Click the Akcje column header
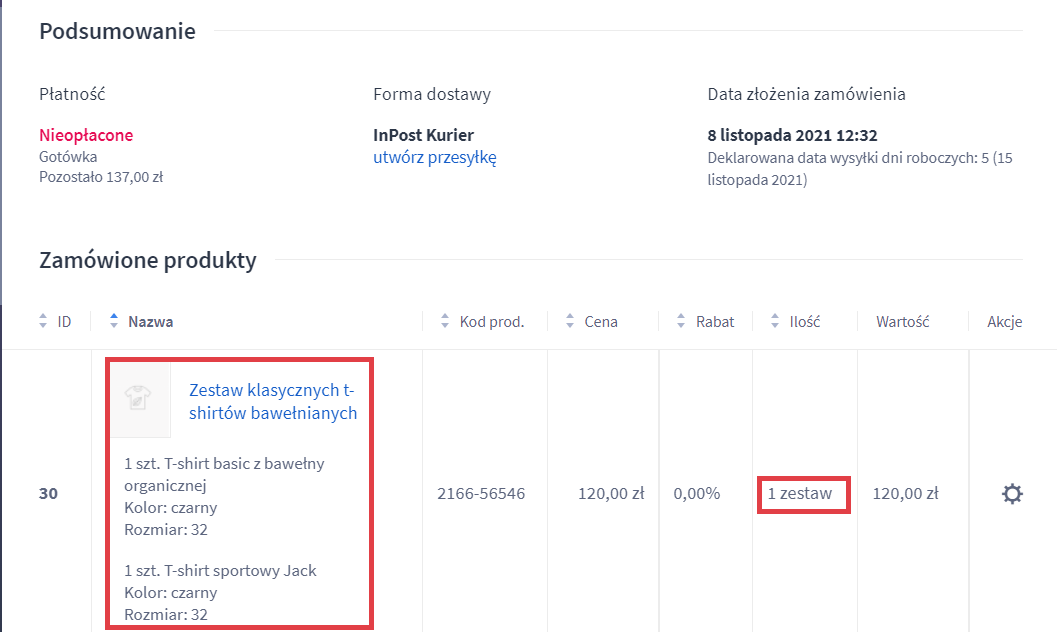This screenshot has height=632, width=1057. pyautogui.click(x=1004, y=322)
